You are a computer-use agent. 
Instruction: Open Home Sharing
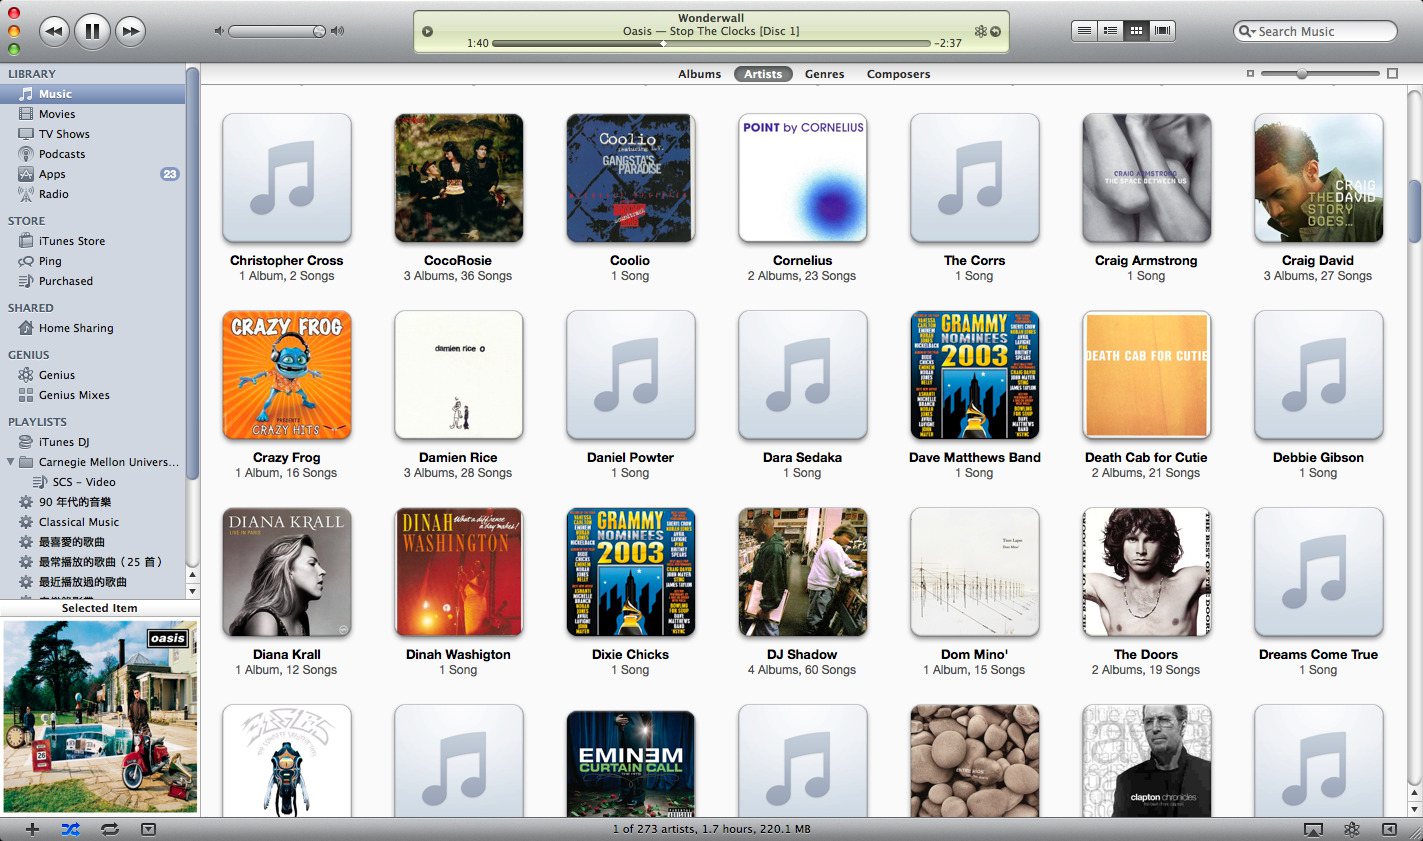tap(92, 328)
